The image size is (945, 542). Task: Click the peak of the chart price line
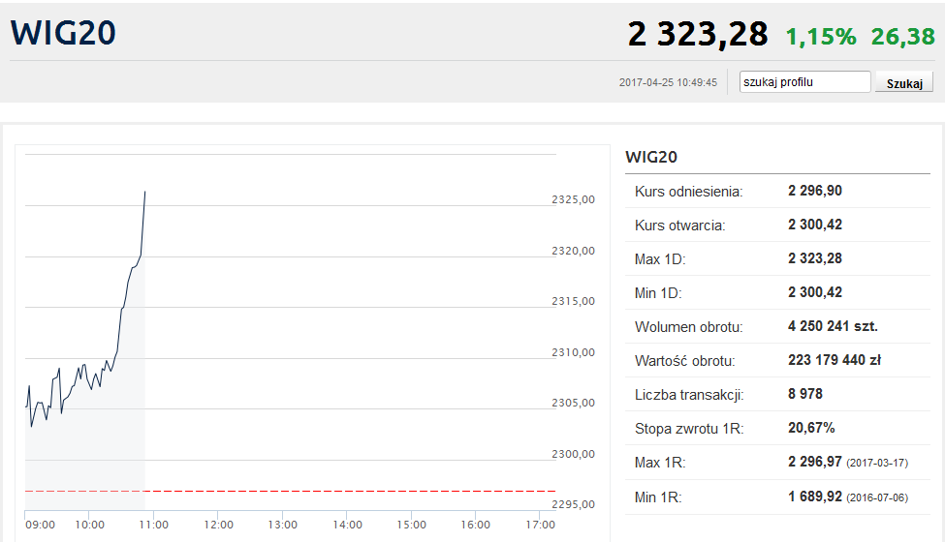click(x=145, y=192)
